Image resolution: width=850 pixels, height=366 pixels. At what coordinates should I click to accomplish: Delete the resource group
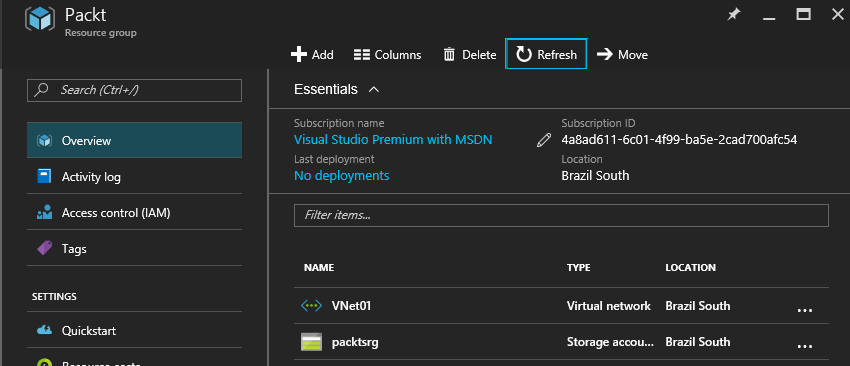(469, 55)
